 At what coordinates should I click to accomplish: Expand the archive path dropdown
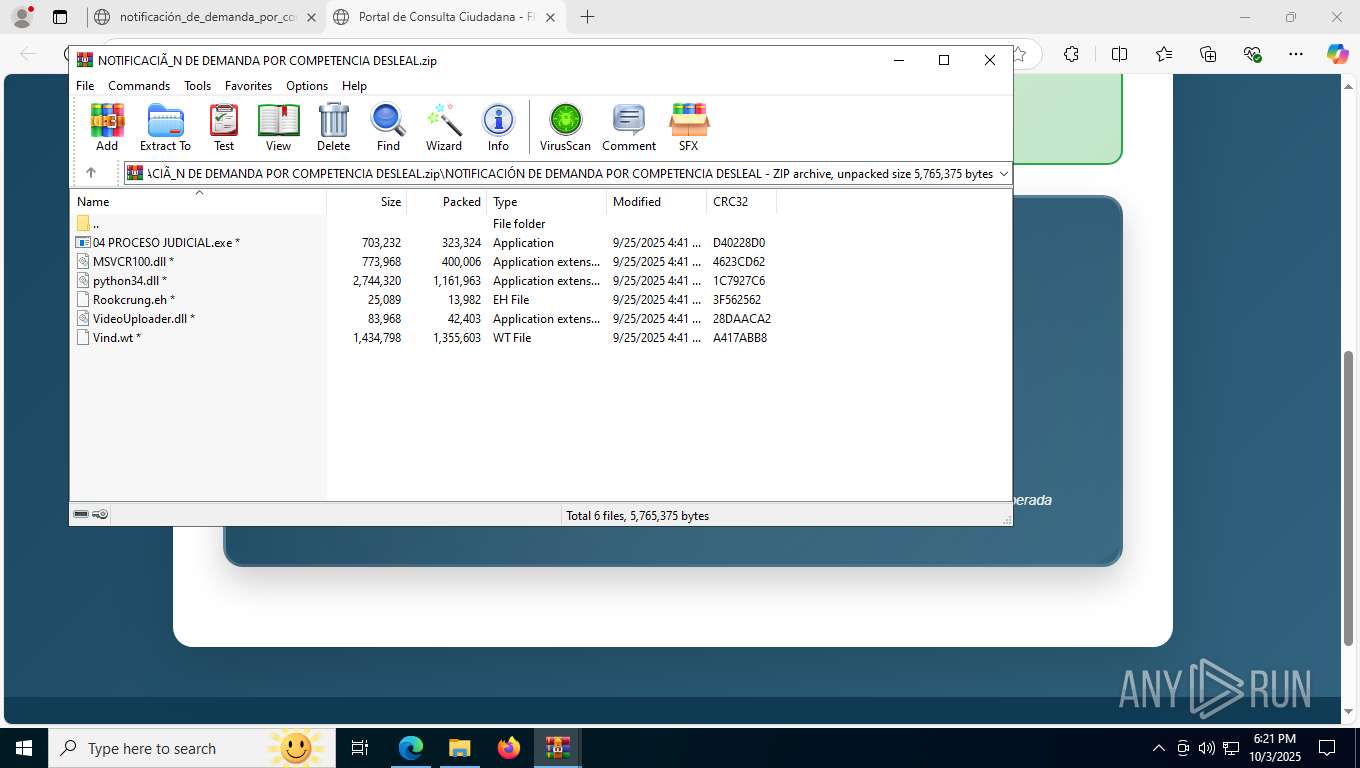[1003, 174]
